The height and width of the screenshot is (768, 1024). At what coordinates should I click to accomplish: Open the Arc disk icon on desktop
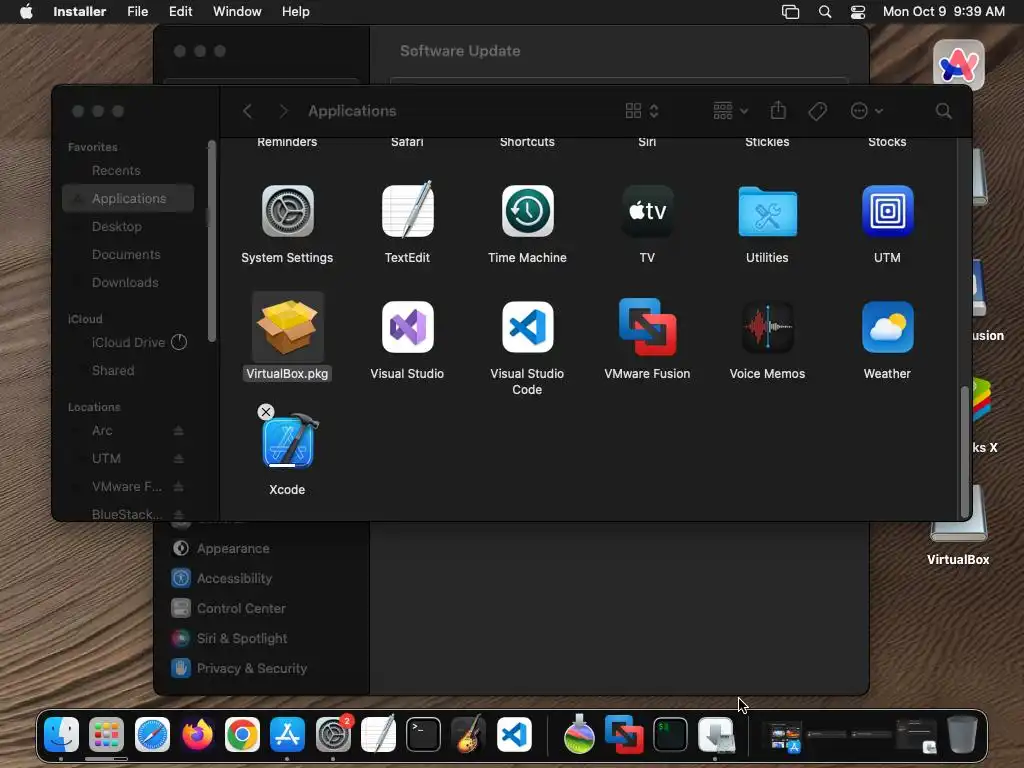[959, 64]
